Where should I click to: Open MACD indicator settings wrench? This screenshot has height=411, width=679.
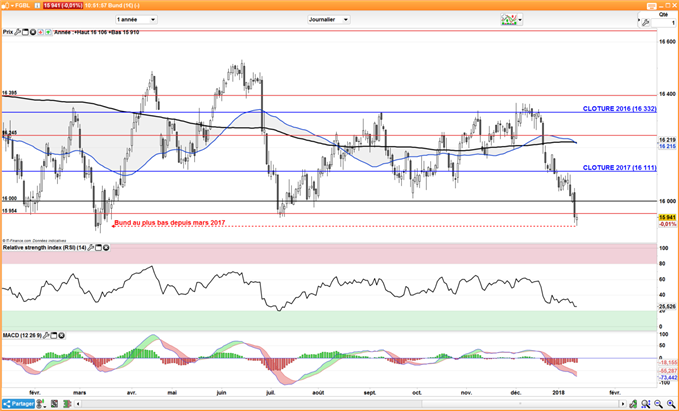click(x=46, y=336)
